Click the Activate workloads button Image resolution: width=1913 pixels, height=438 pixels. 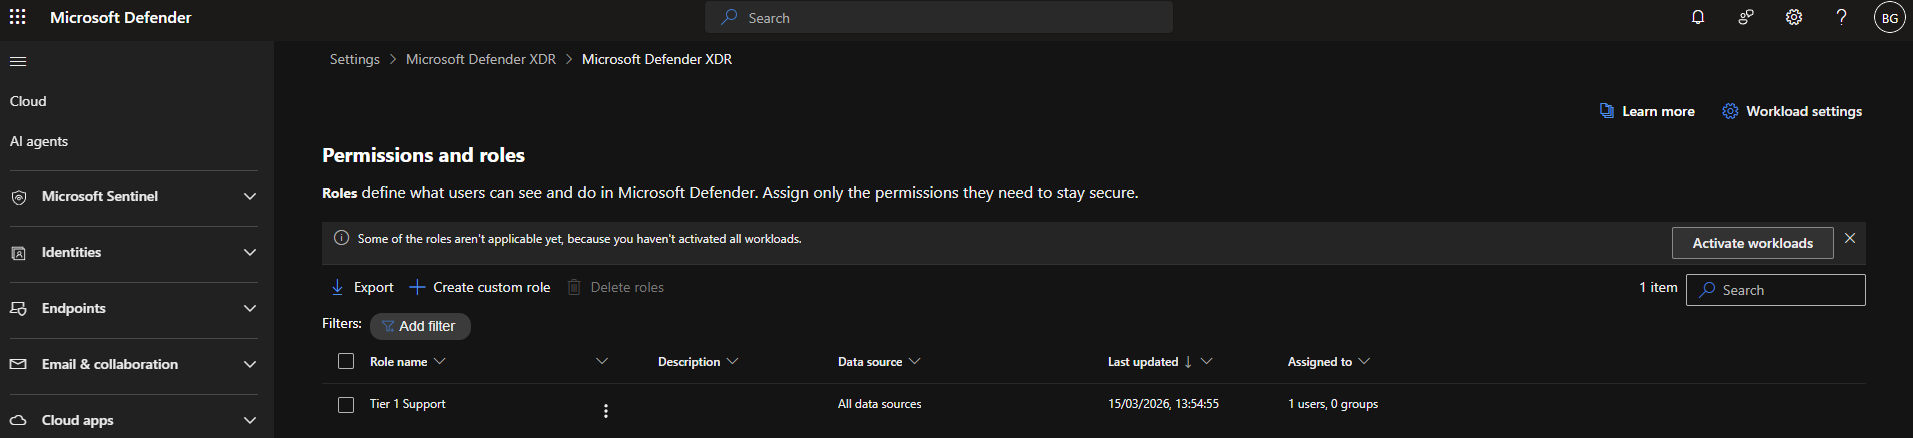[1752, 243]
